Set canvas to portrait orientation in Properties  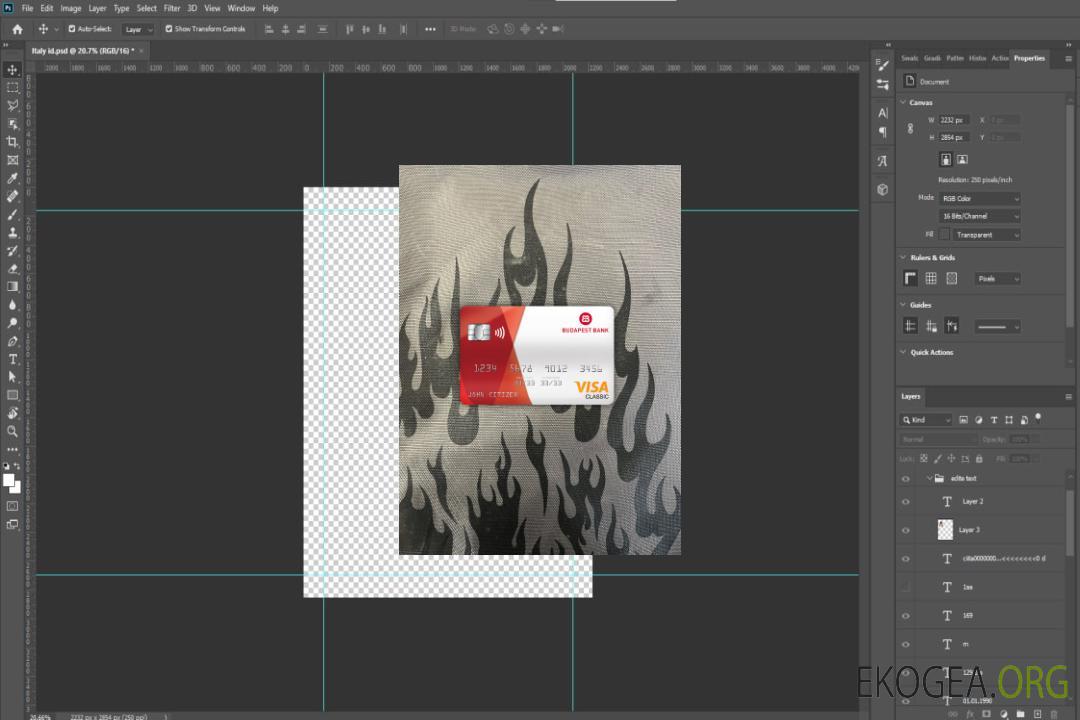coord(945,159)
